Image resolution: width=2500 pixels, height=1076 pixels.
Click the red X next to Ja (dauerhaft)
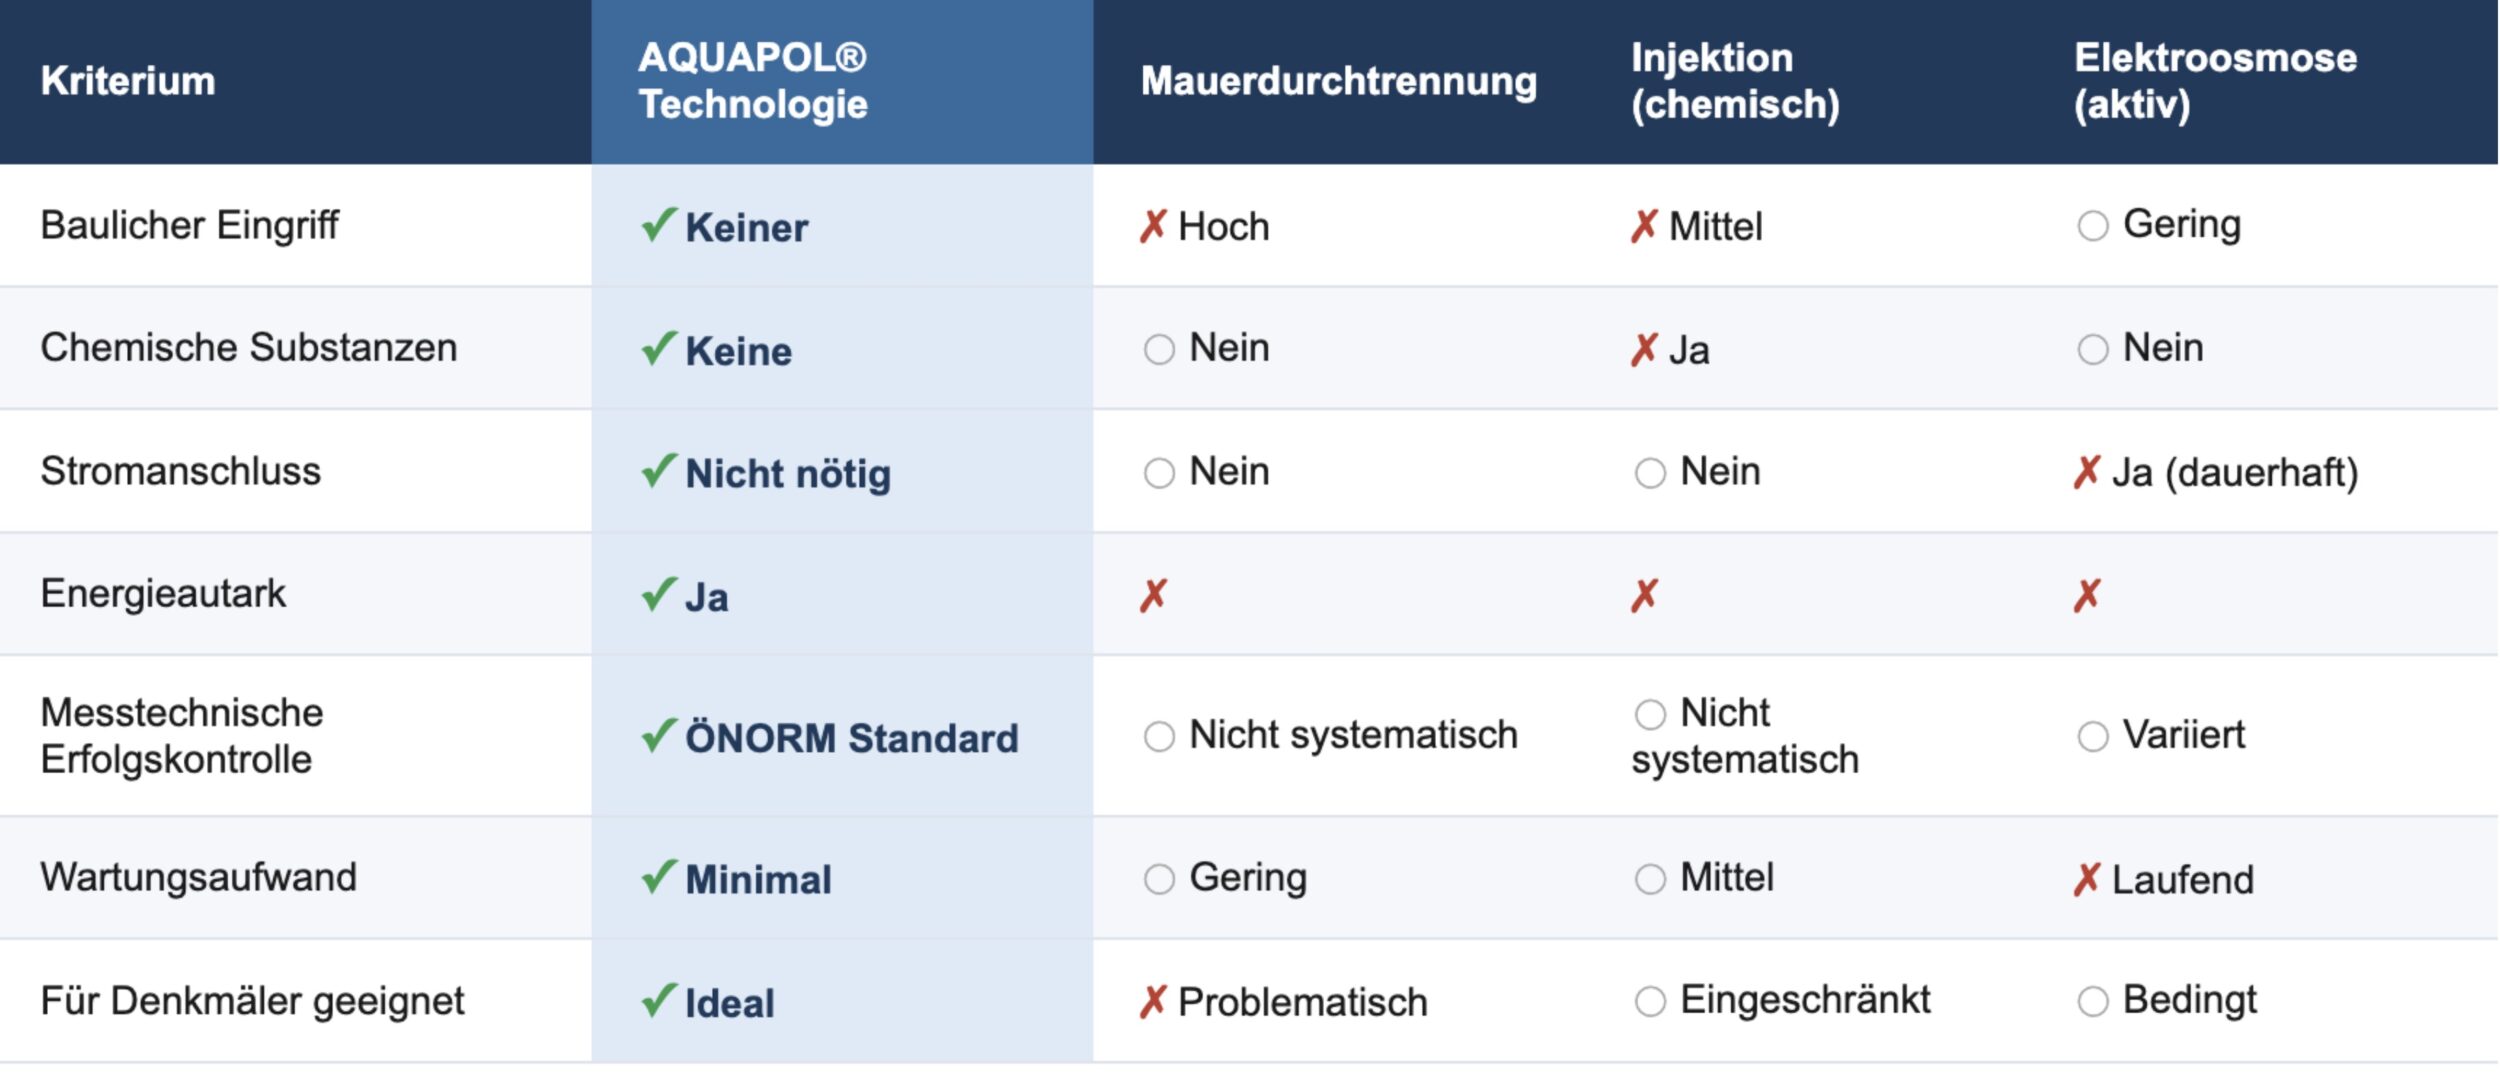(x=2086, y=472)
